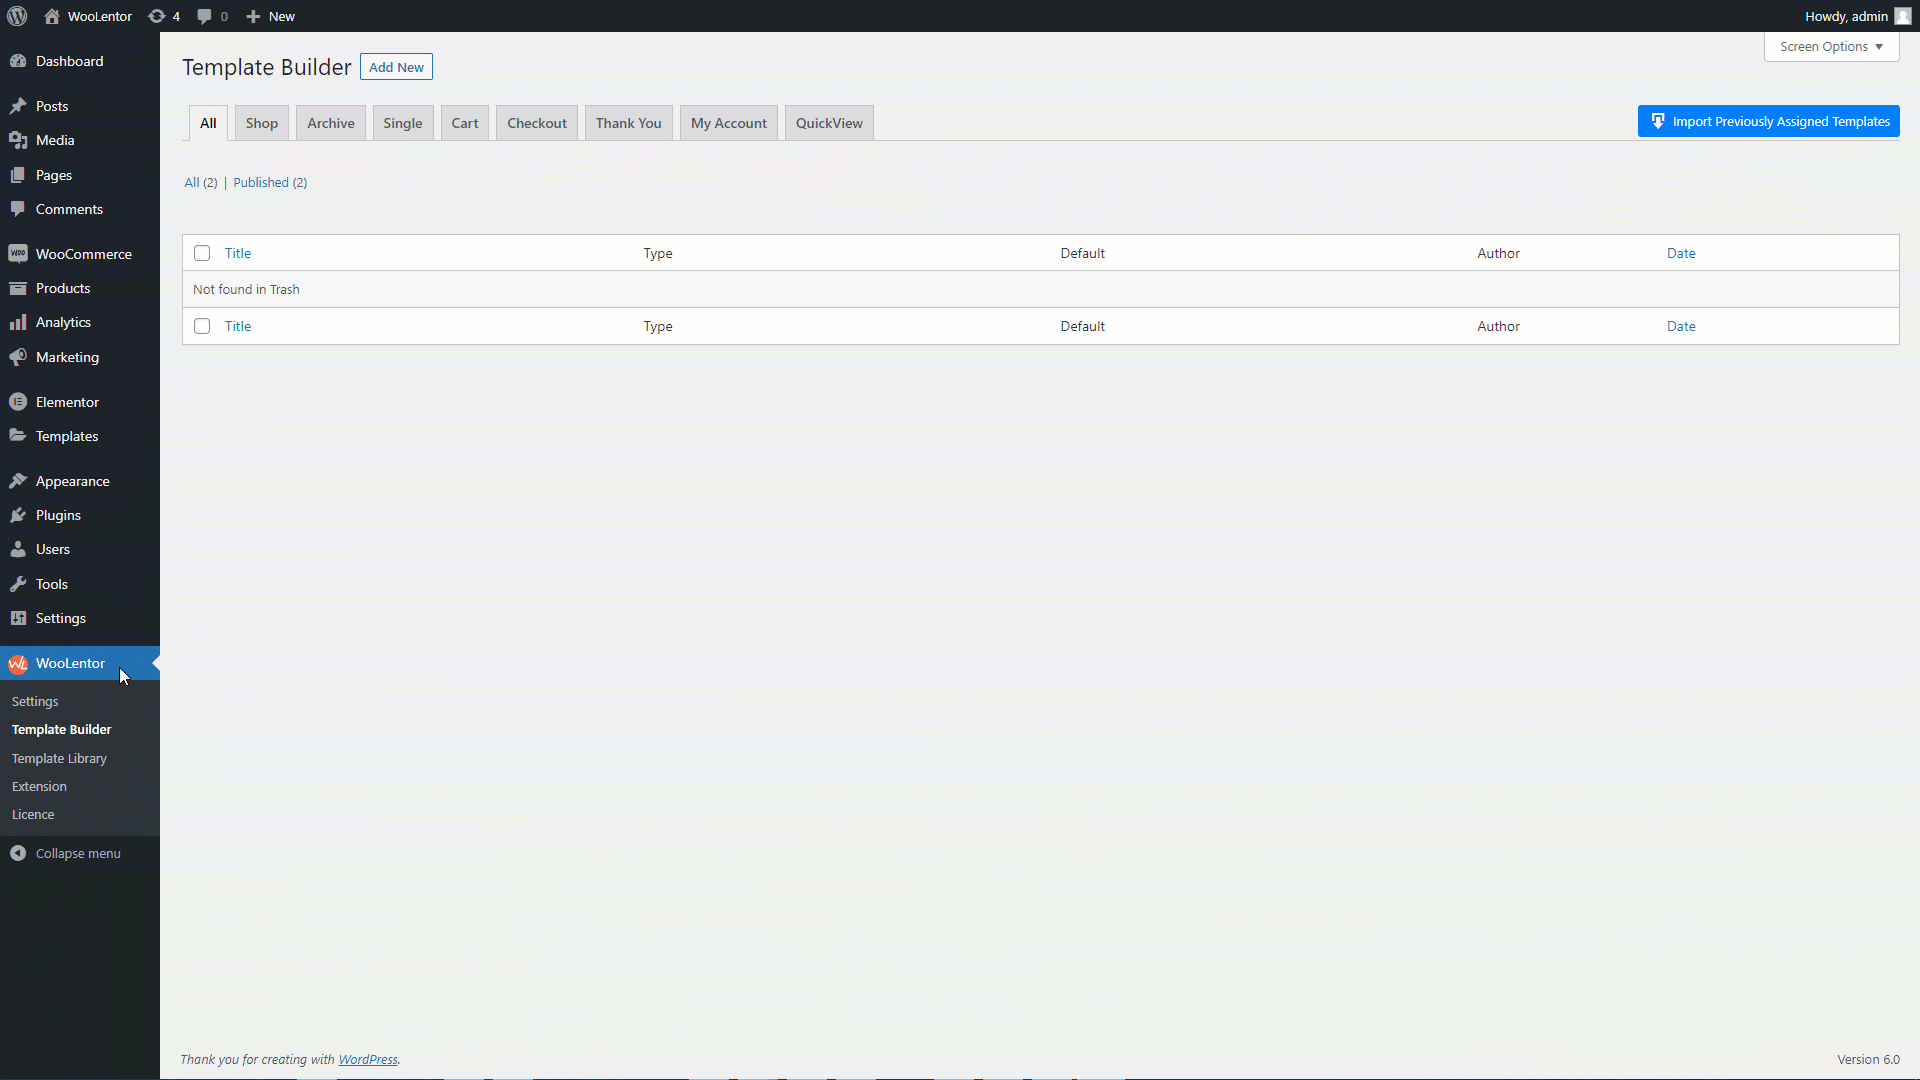1920x1080 pixels.
Task: Click the Pages icon in sidebar
Action: [18, 175]
